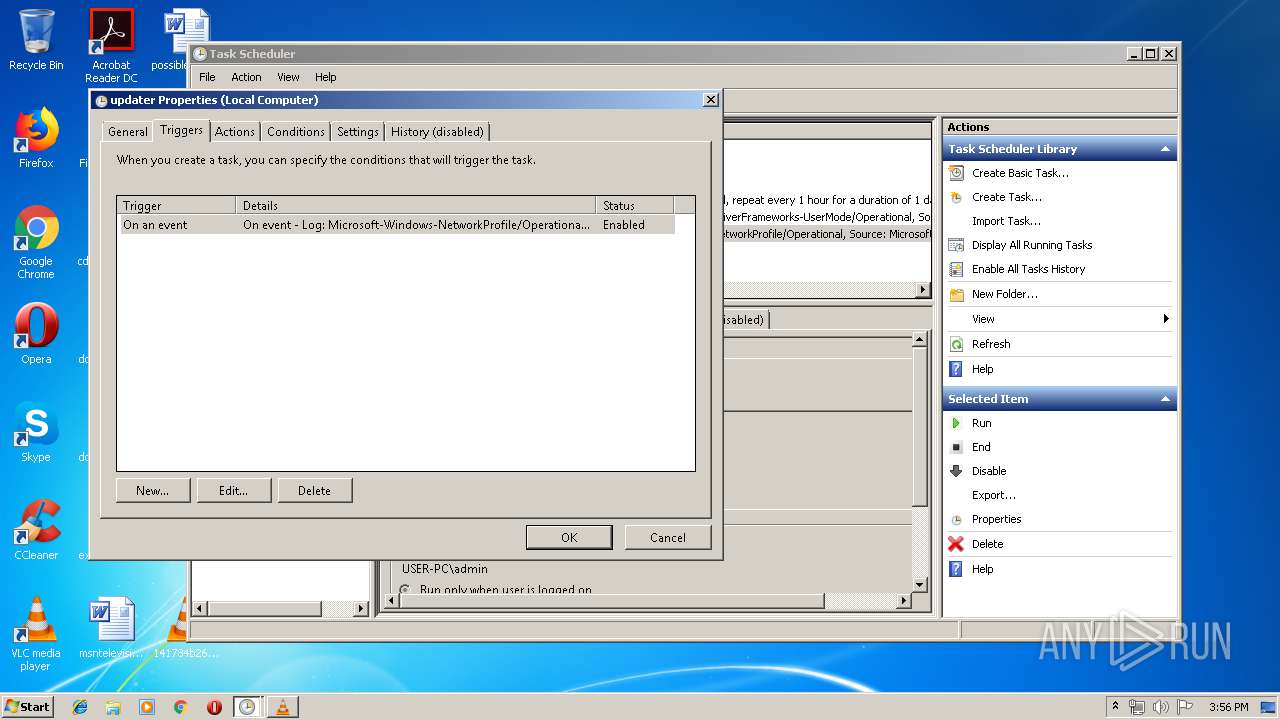Click the clock showing 3:56 PM
Viewport: 1280px width, 720px height.
(x=1228, y=707)
